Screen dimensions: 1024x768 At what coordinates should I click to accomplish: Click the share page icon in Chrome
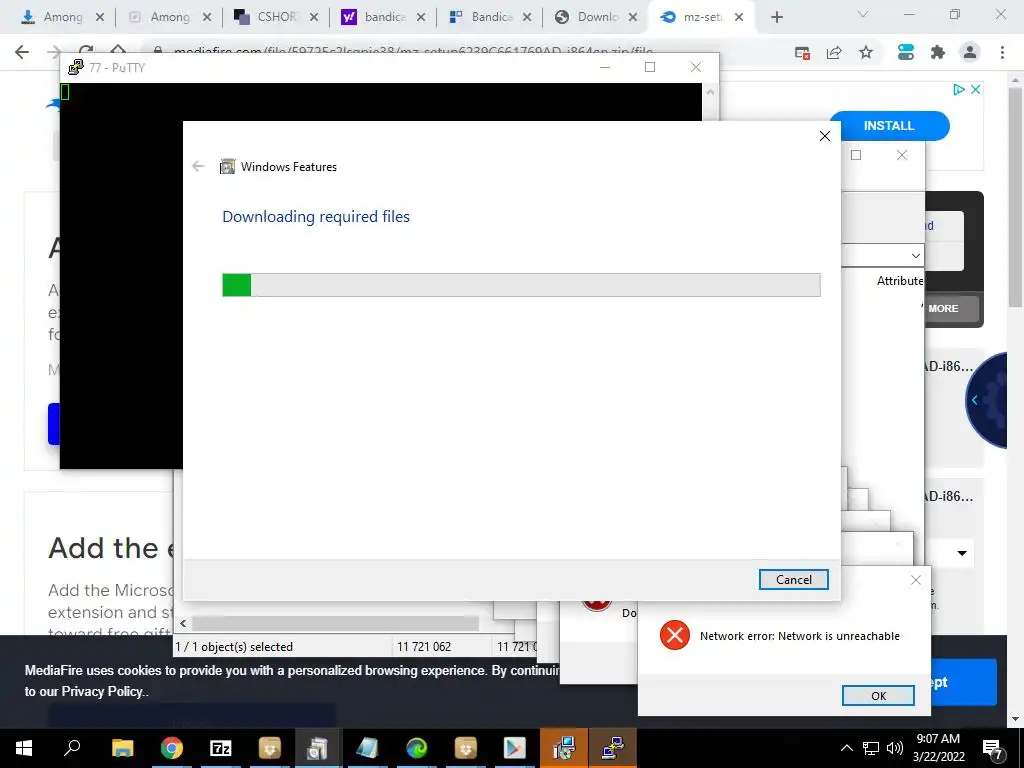[834, 53]
